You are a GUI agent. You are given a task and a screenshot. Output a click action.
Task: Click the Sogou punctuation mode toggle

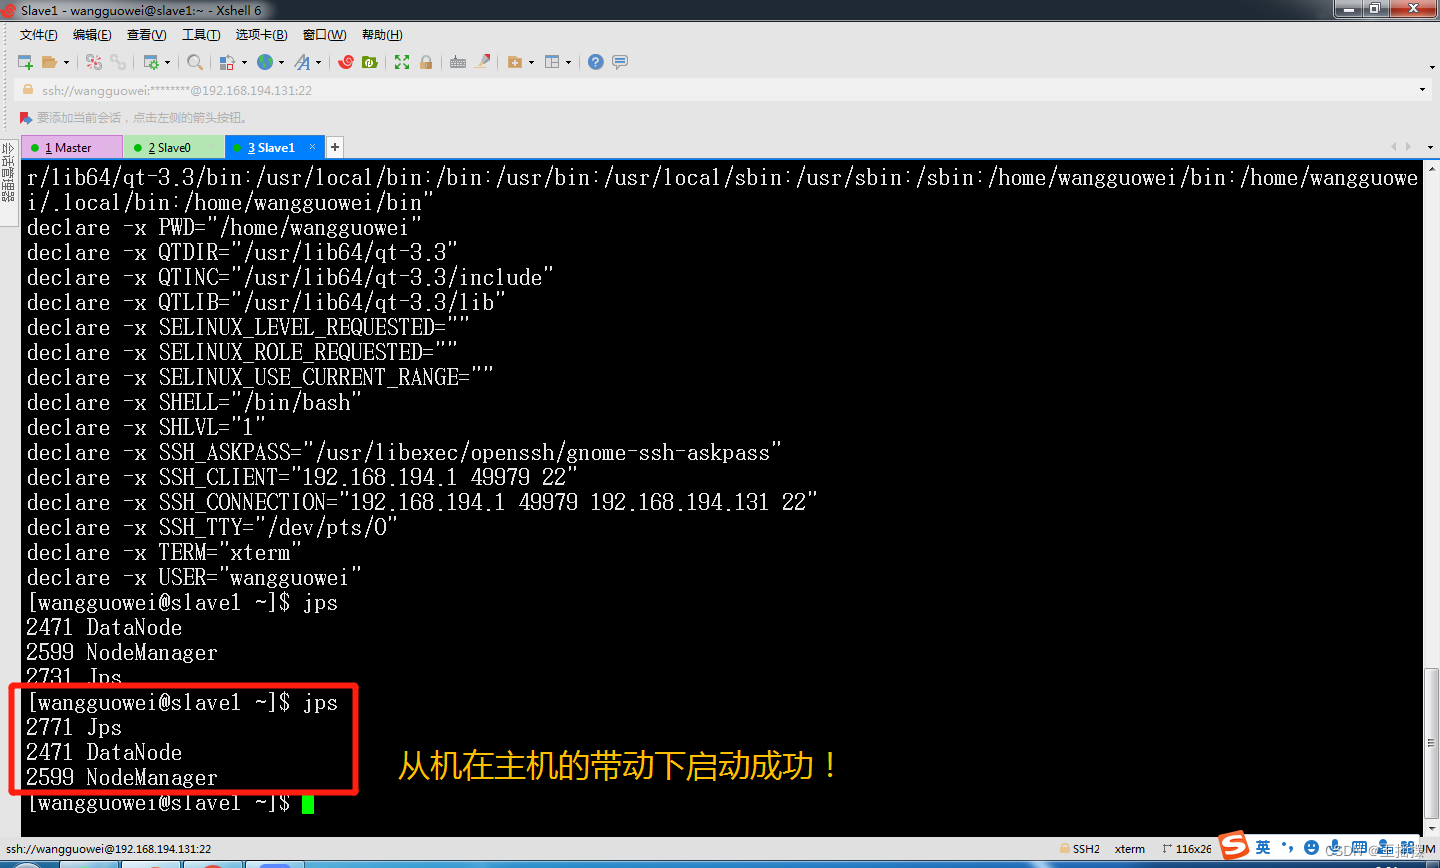click(x=1288, y=847)
